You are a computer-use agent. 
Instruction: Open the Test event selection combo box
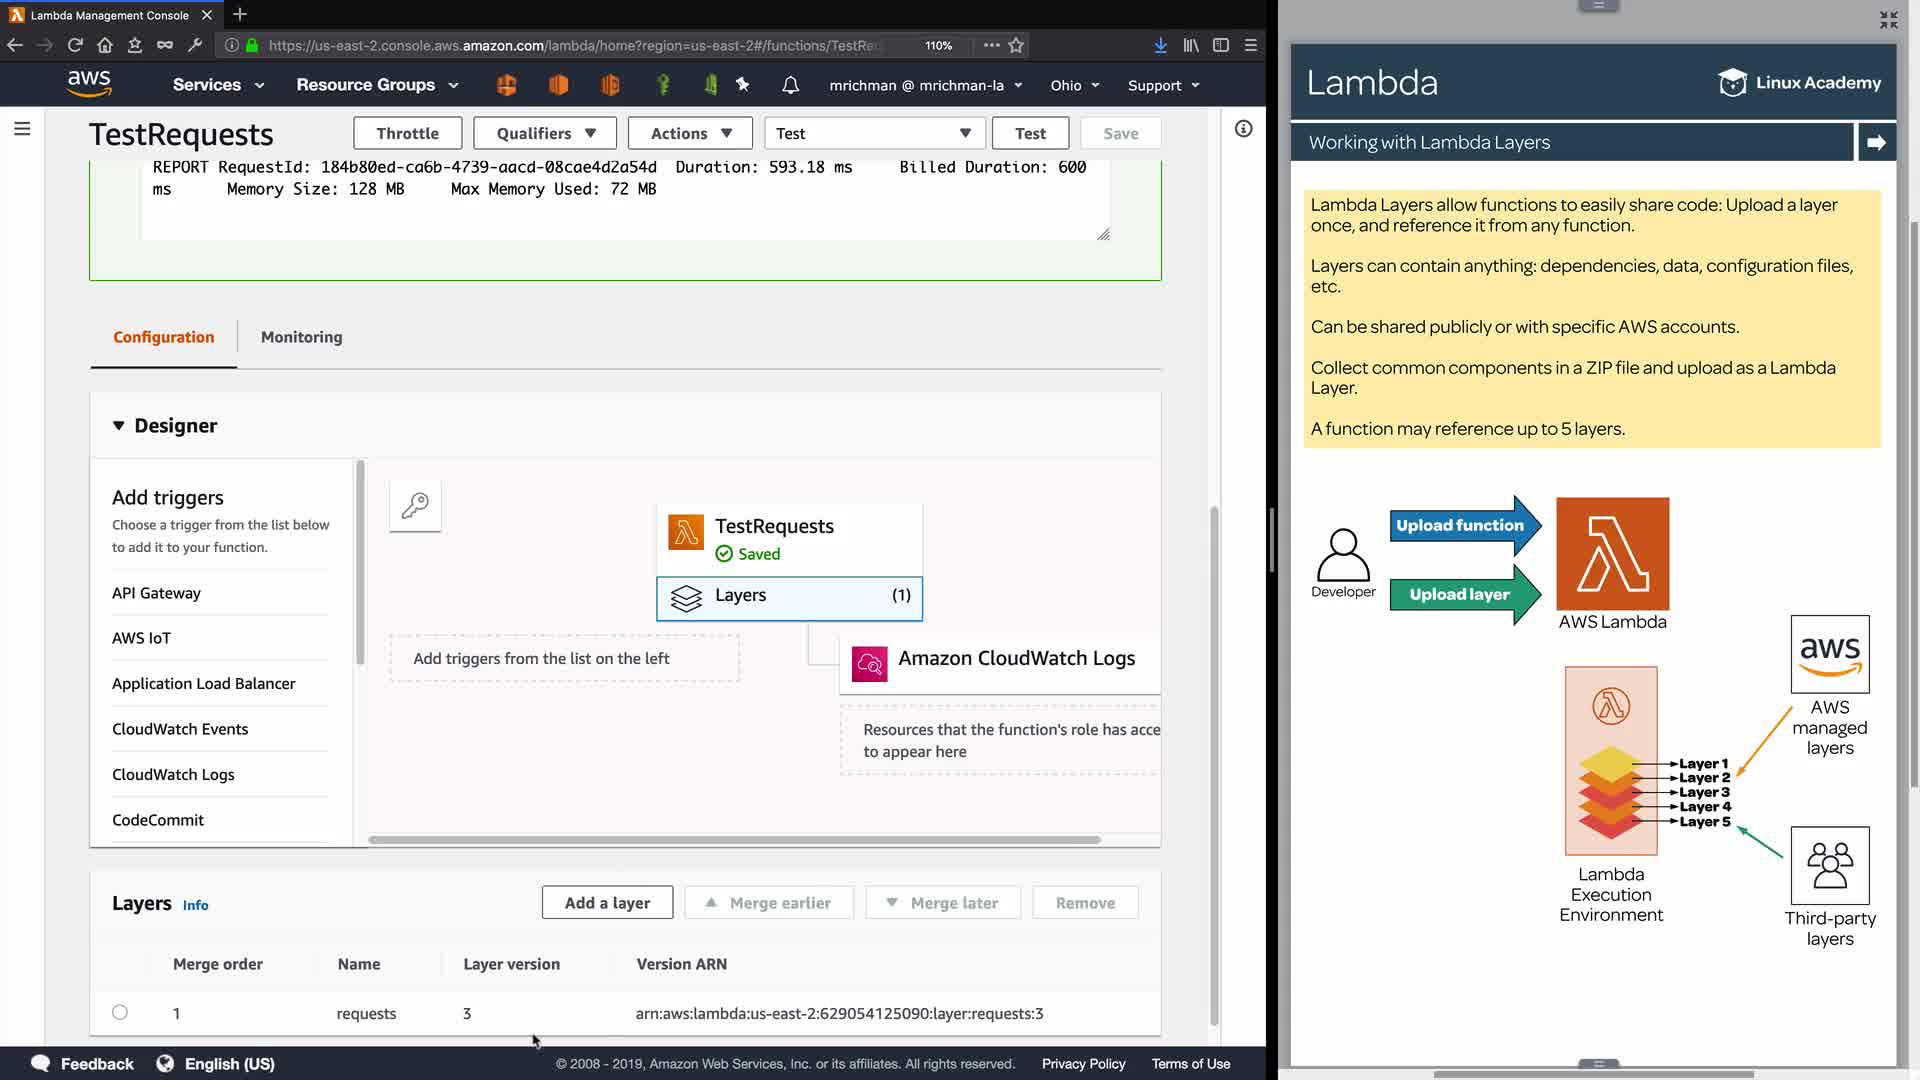point(873,133)
